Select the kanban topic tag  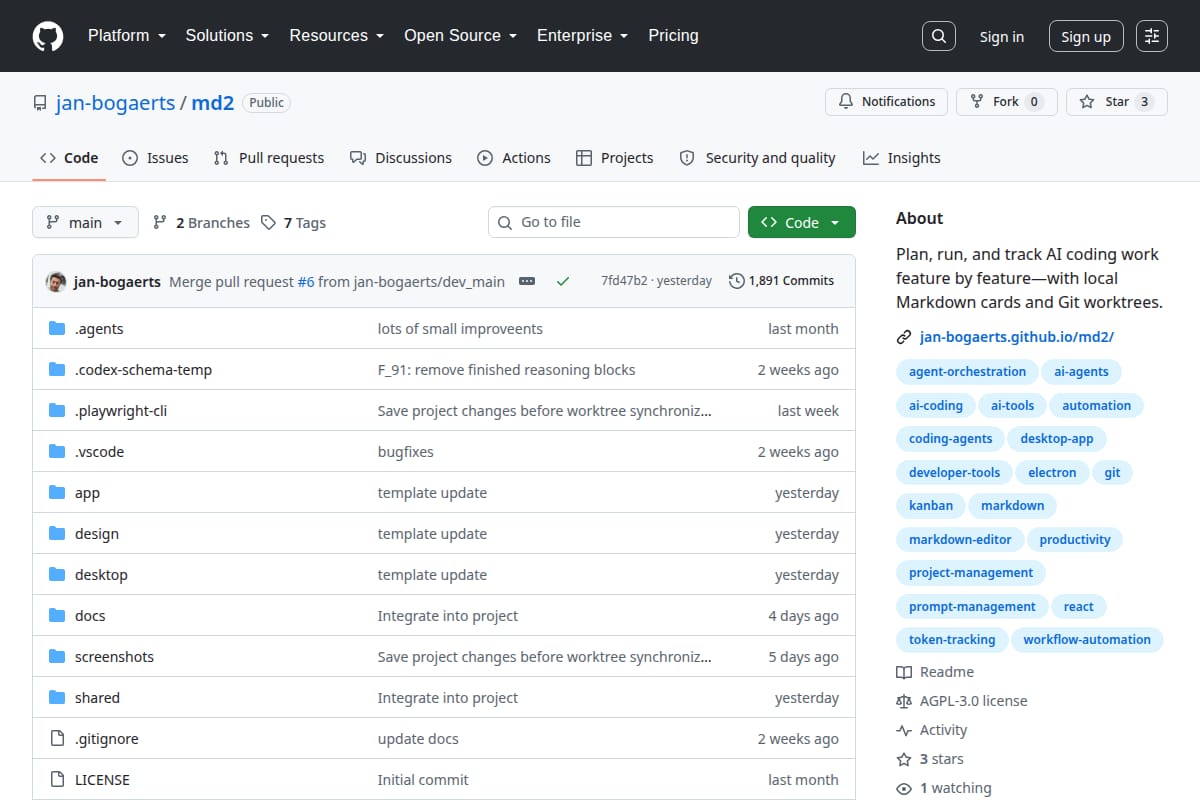[x=931, y=505]
